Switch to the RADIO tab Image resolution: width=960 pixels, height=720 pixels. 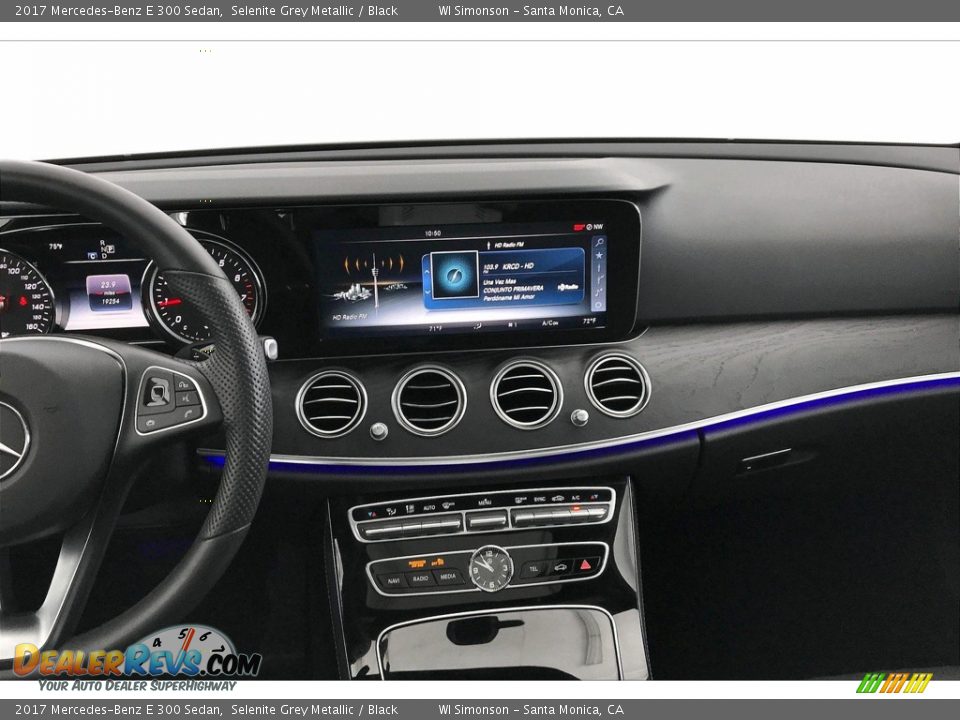[x=420, y=578]
